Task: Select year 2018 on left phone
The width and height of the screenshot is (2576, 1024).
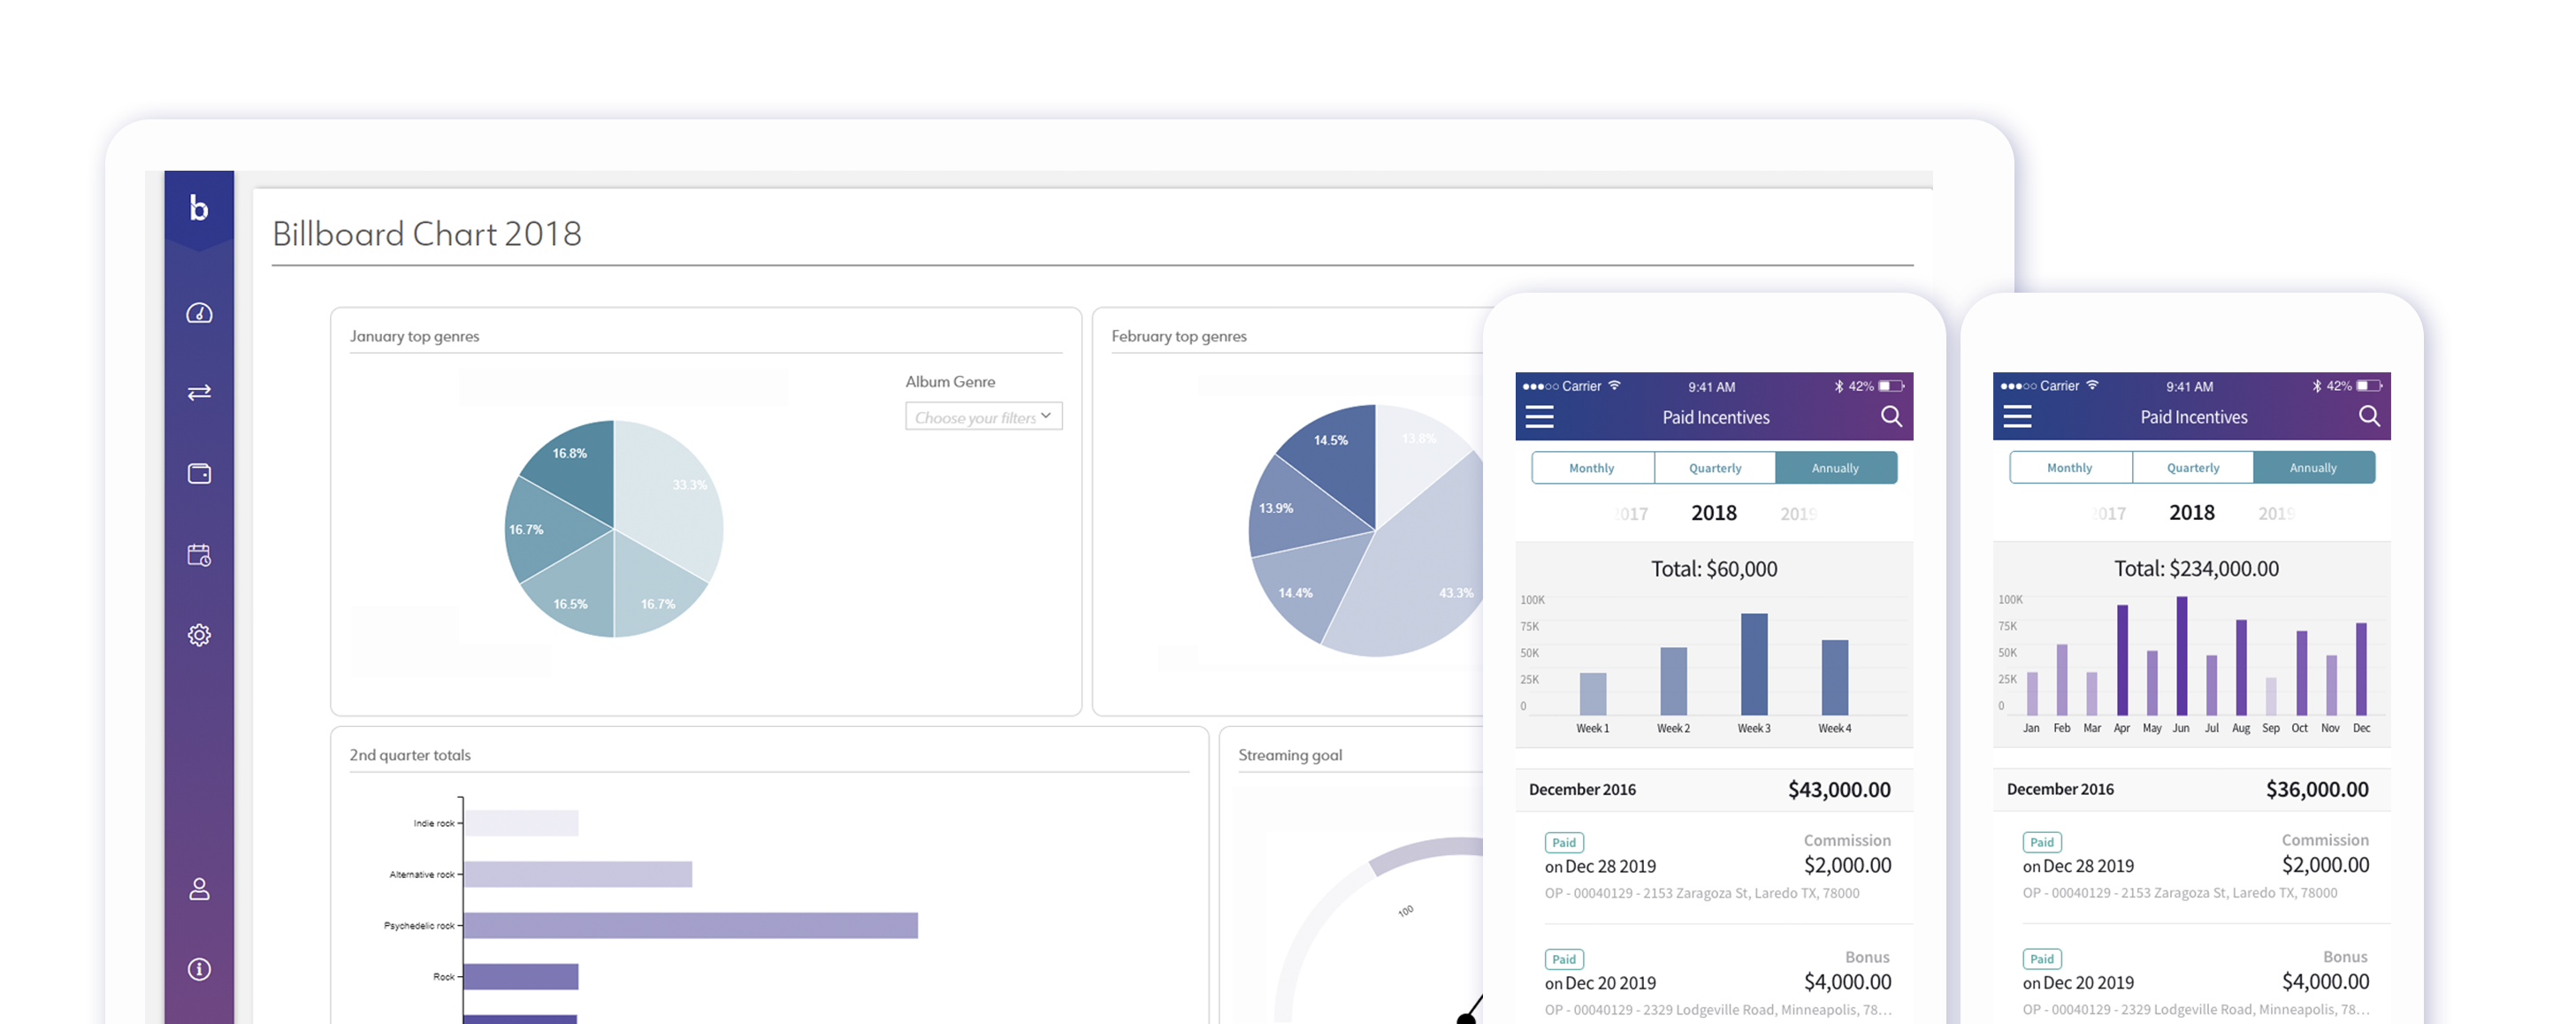Action: coord(1714,513)
